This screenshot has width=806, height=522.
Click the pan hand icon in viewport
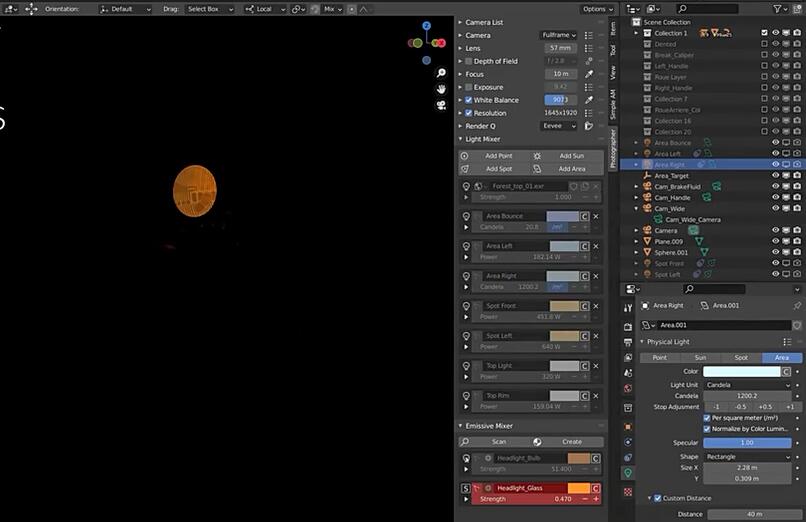tap(441, 89)
